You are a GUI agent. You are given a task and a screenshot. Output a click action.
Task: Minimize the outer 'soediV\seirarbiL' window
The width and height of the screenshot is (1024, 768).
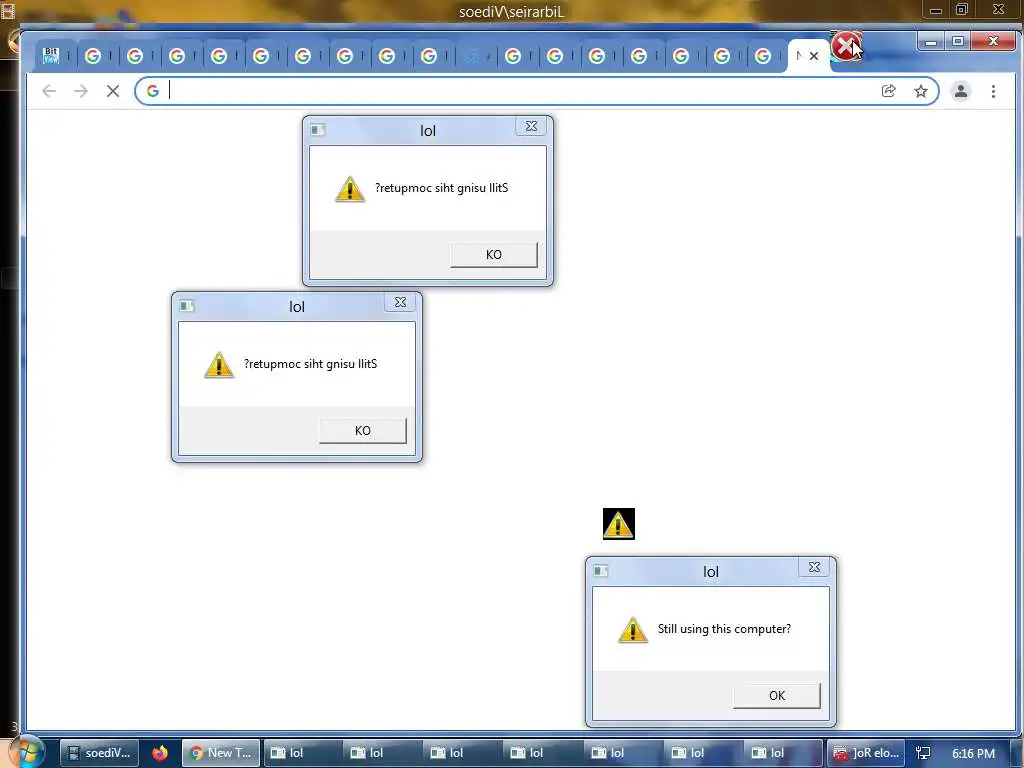pos(936,10)
